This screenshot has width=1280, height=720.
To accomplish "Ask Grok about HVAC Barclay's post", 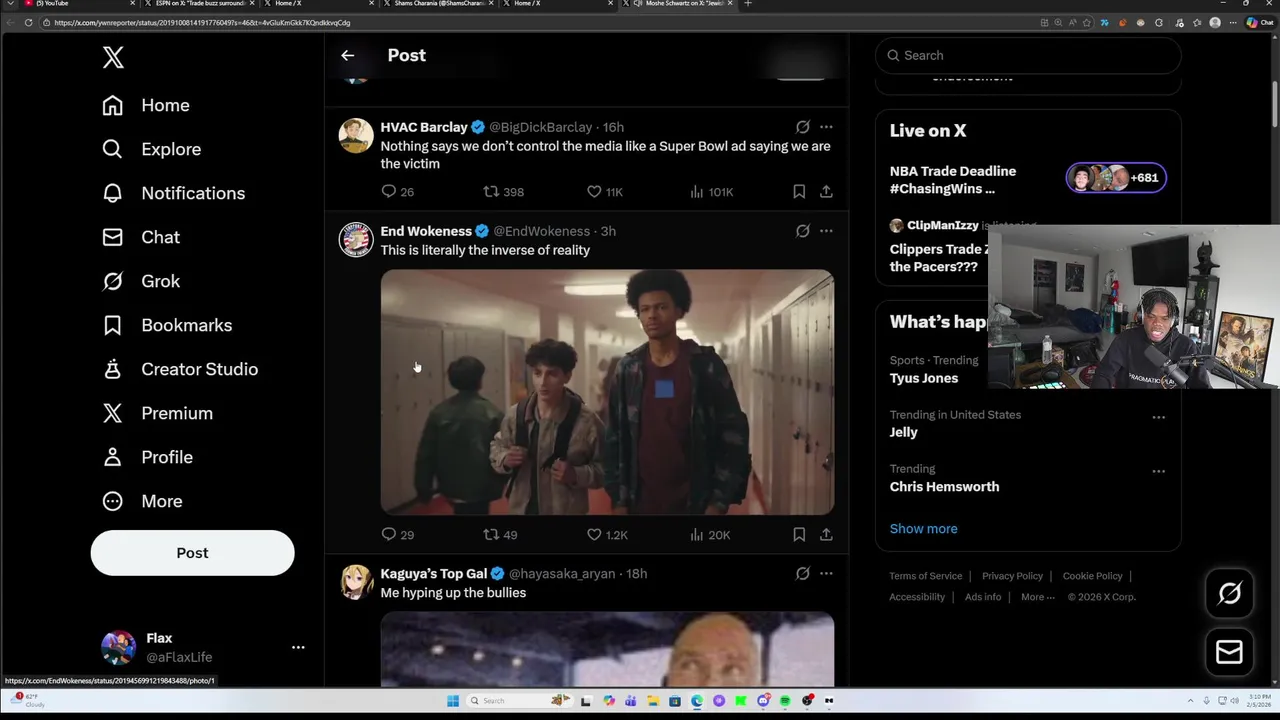I will coord(802,127).
